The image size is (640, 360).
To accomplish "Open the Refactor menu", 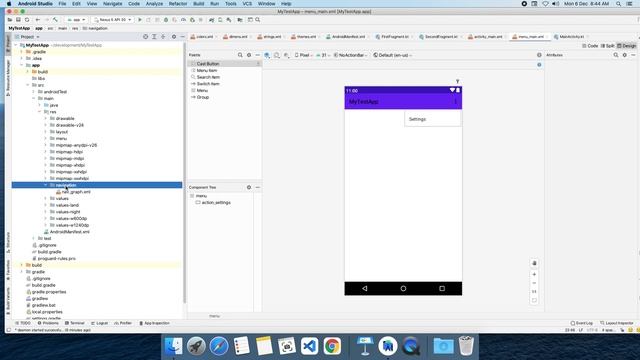I will 178,4.
